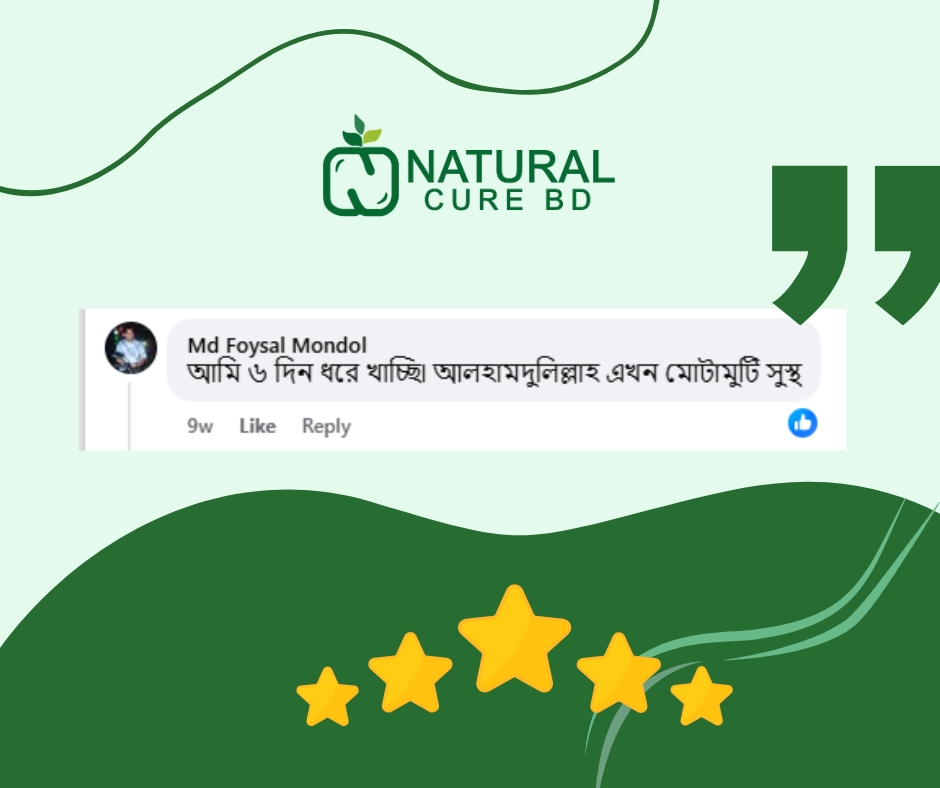
Task: Open Md Foysal Mondol's profile picture
Action: click(x=131, y=348)
